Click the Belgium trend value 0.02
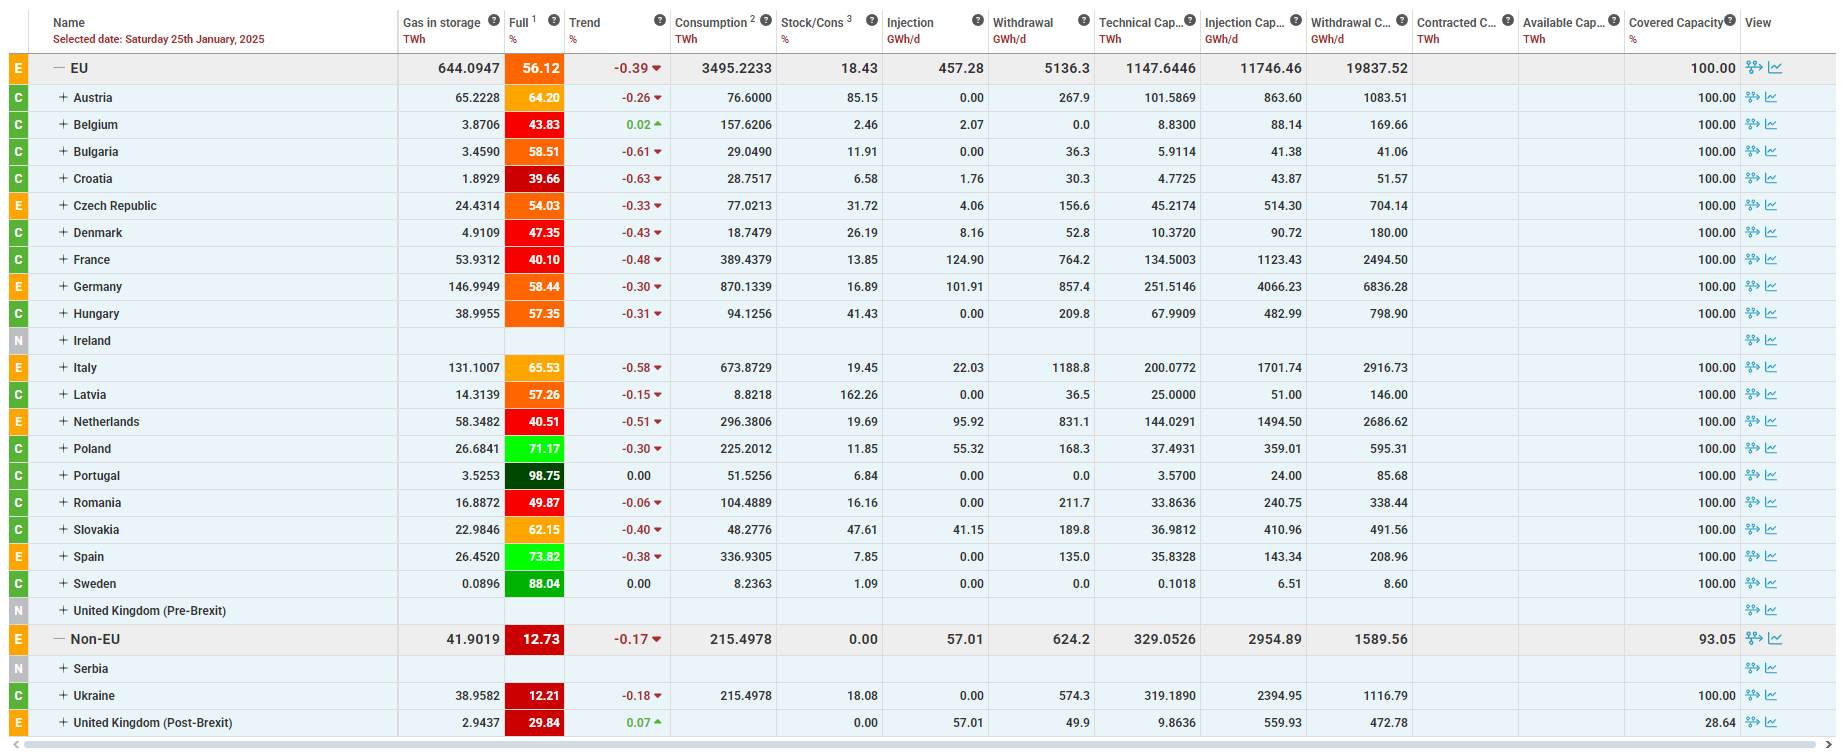 click(638, 125)
